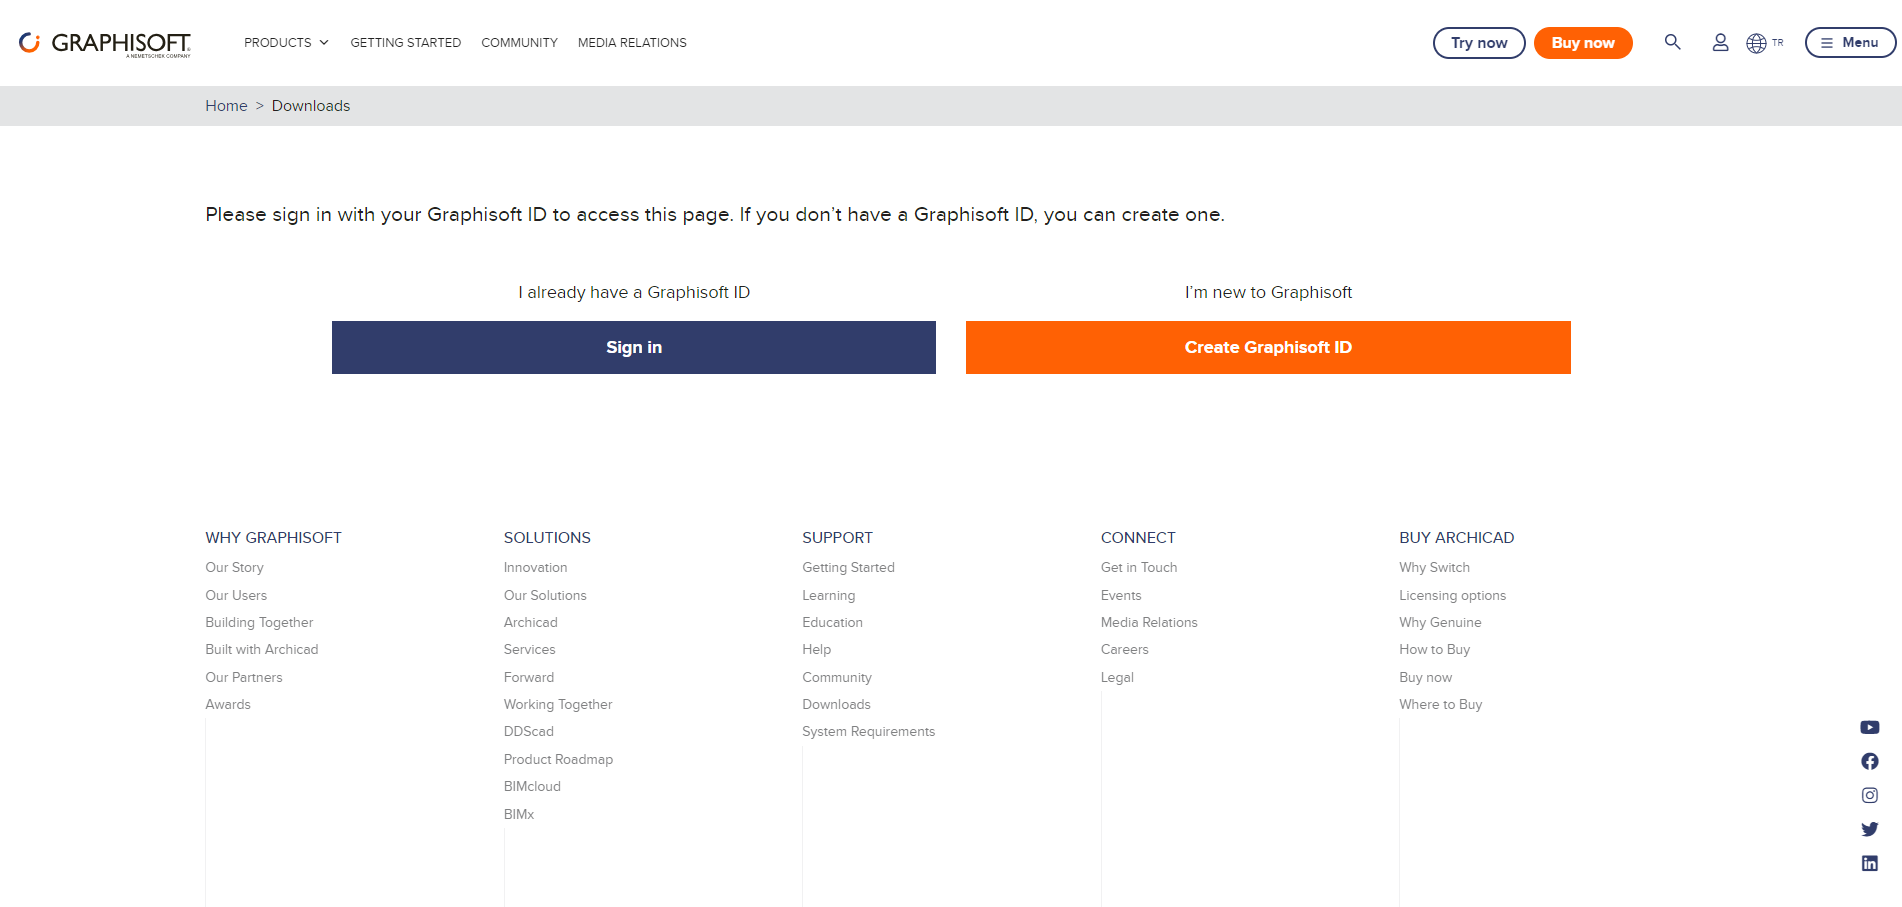Open Community link under Support
The height and width of the screenshot is (907, 1902).
(x=837, y=677)
